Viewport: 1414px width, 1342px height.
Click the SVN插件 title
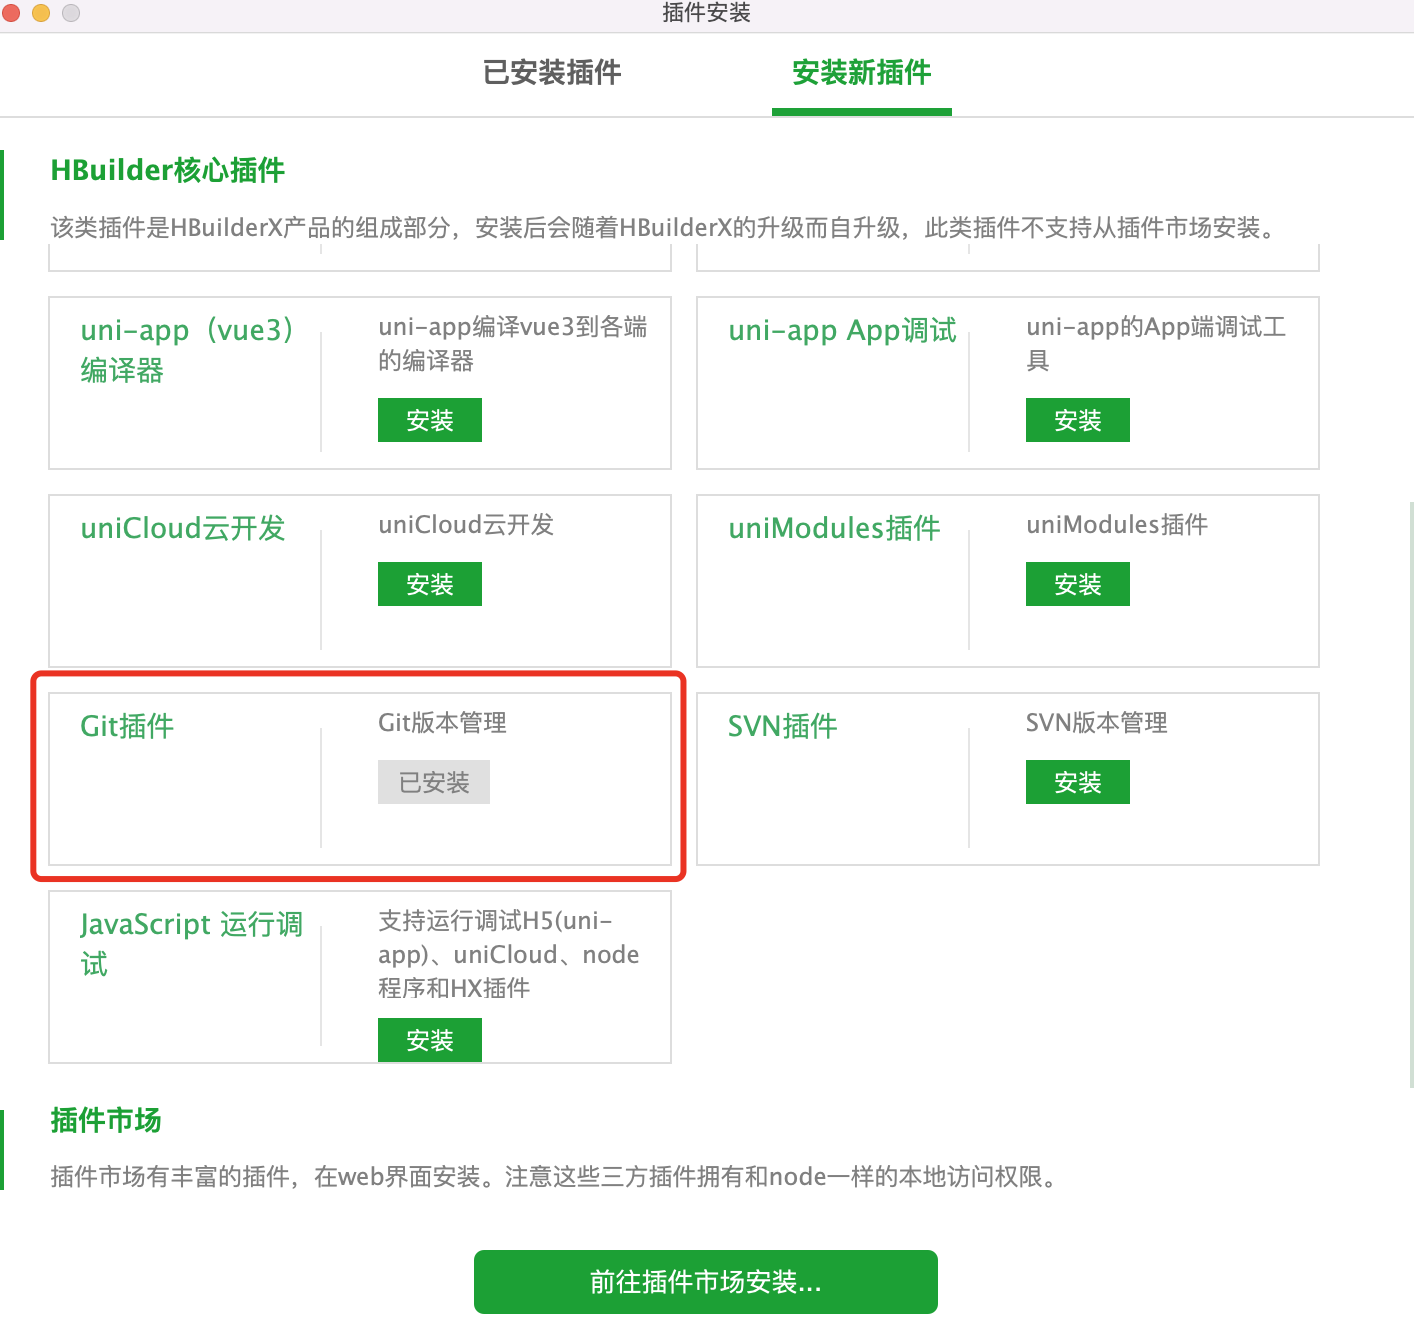(x=783, y=726)
